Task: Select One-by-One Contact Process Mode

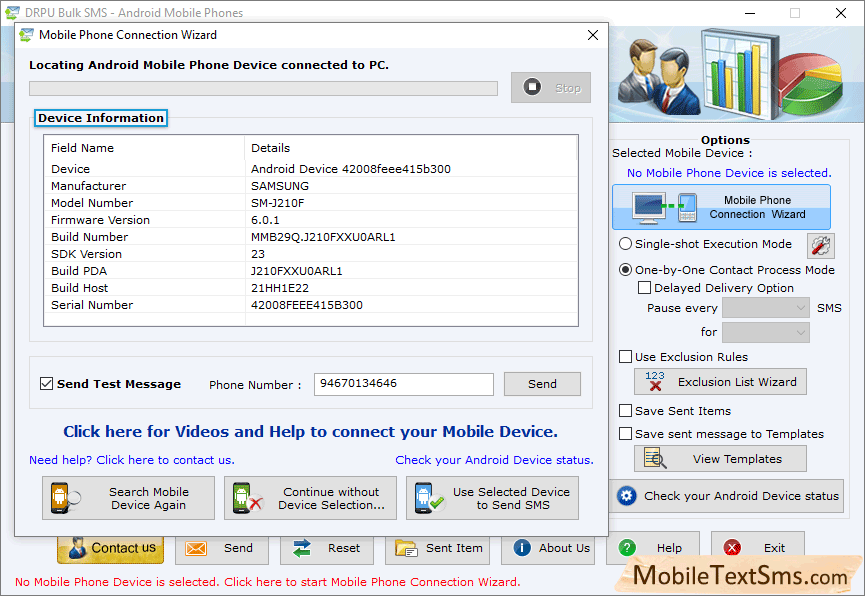Action: pos(625,270)
